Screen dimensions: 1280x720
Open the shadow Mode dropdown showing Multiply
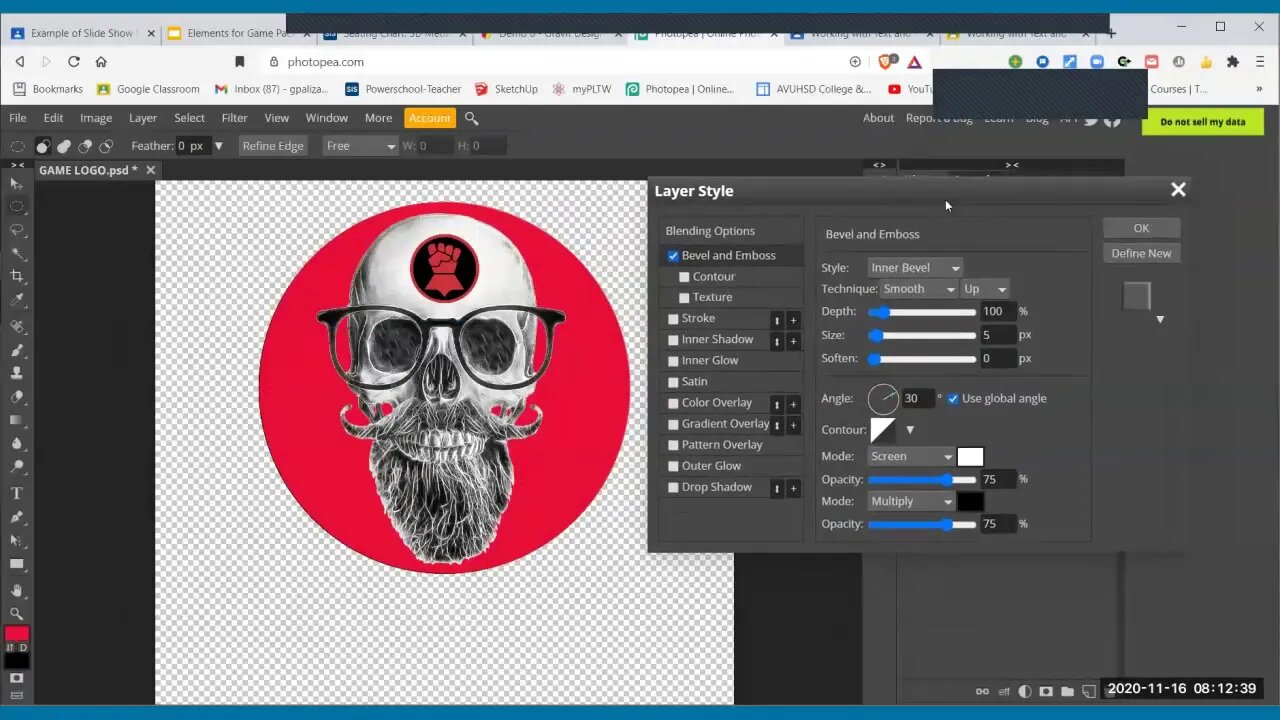(x=910, y=502)
